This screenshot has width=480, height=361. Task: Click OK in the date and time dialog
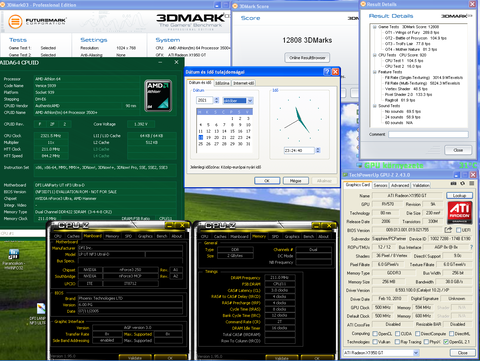click(267, 181)
